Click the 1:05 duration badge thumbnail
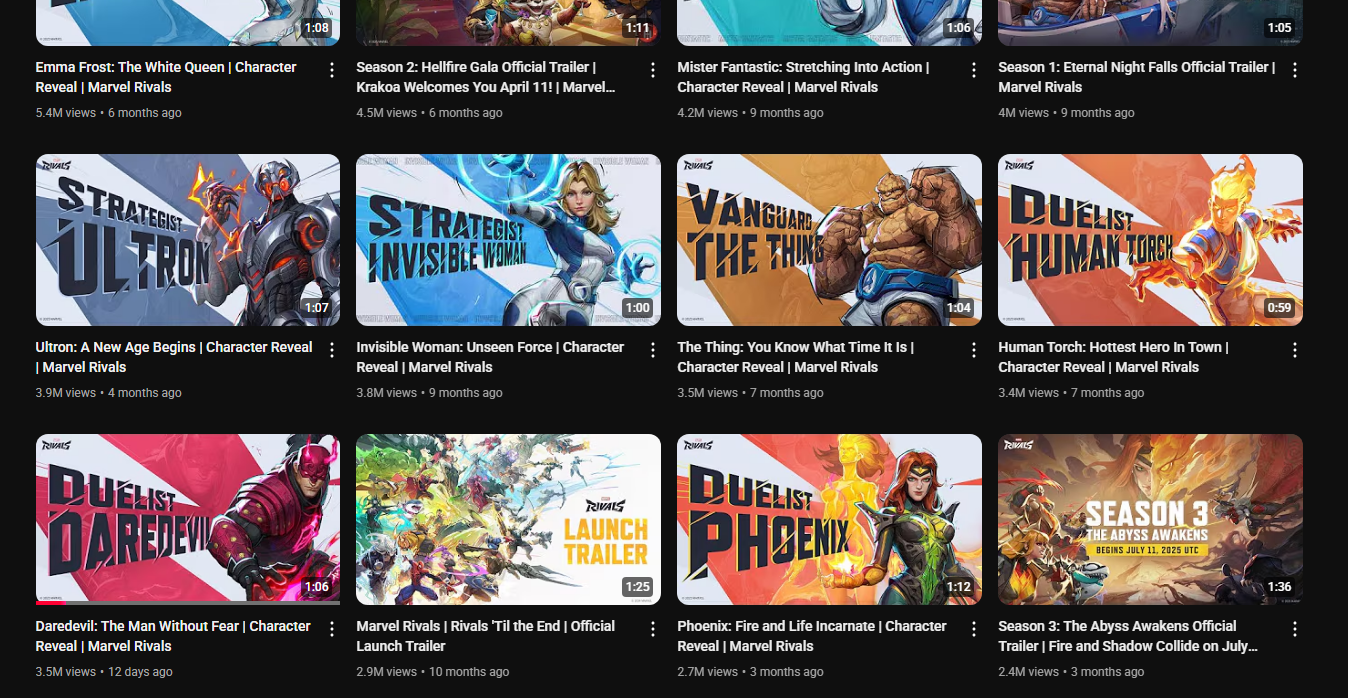 click(1150, 23)
